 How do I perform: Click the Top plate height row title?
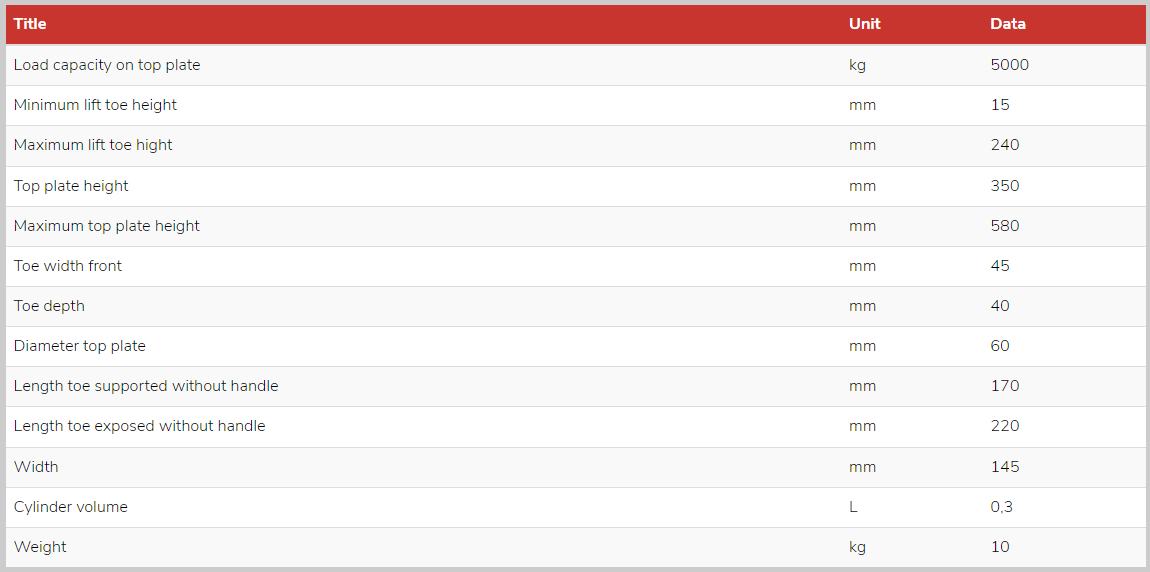point(71,186)
